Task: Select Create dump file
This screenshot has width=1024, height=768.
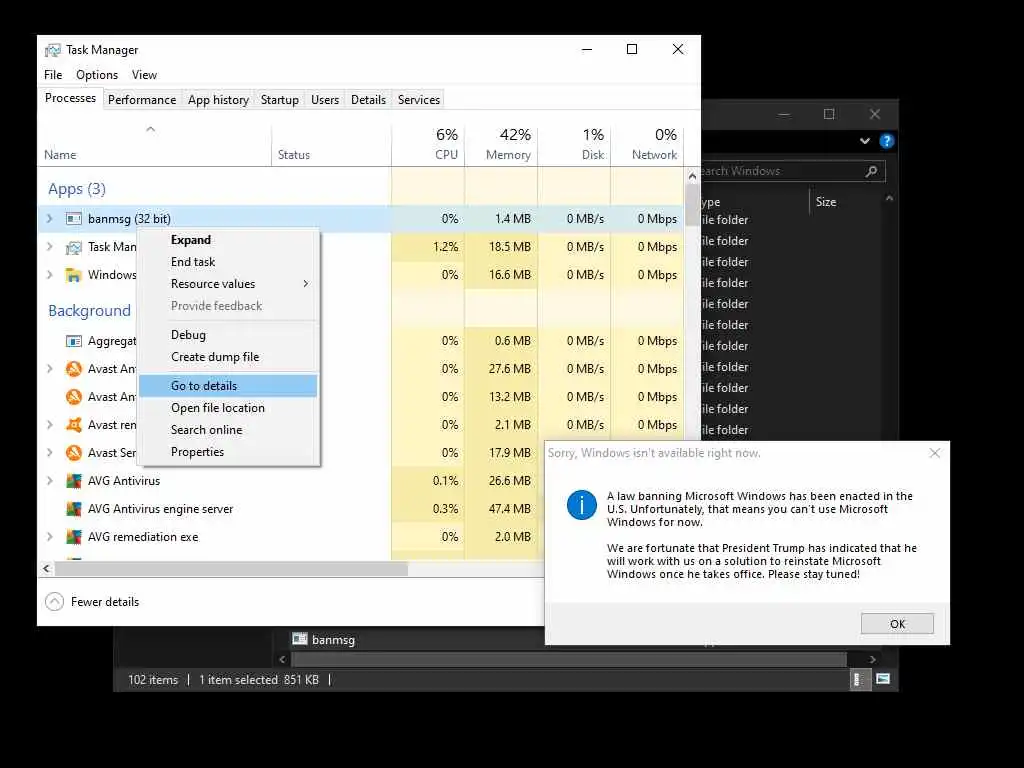Action: pyautogui.click(x=229, y=357)
